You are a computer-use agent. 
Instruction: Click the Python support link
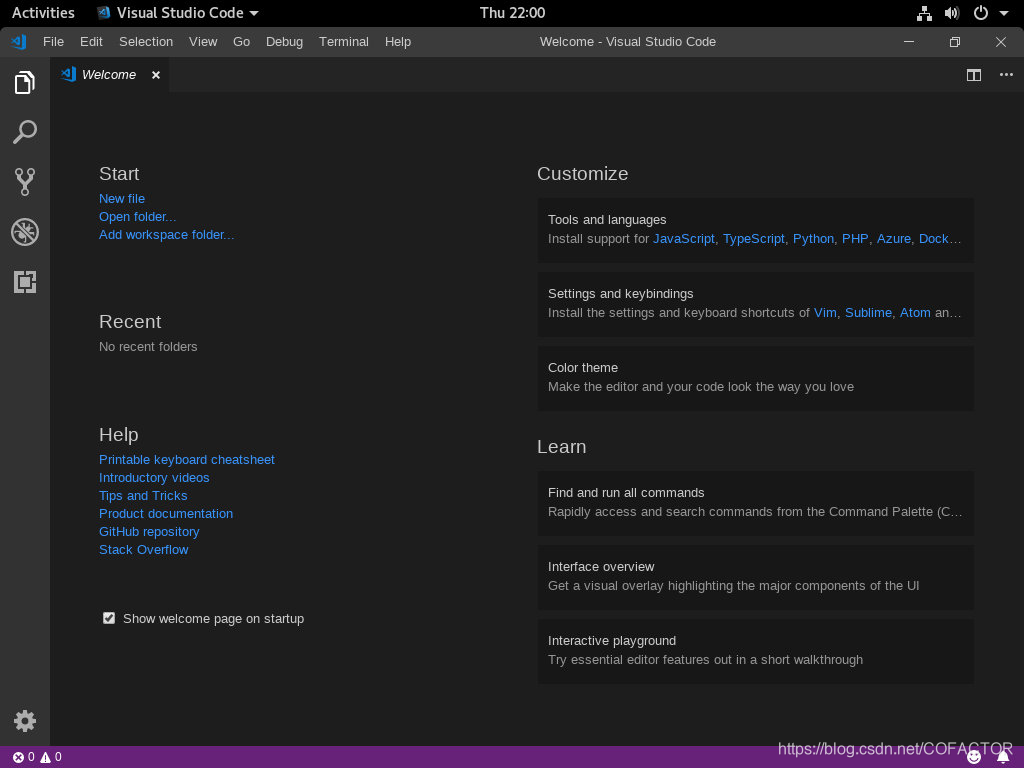click(x=813, y=239)
